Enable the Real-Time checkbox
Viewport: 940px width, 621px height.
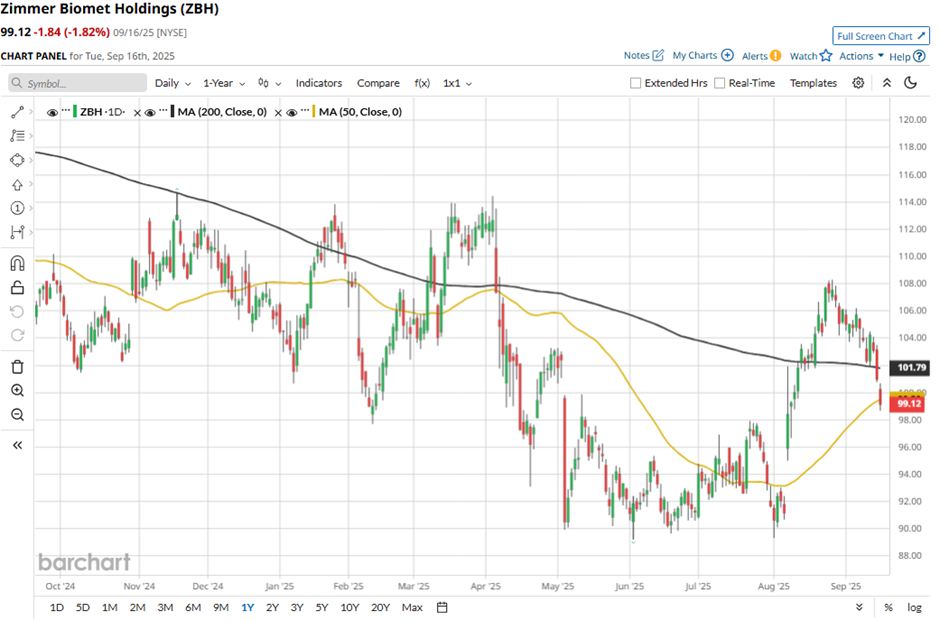[719, 83]
